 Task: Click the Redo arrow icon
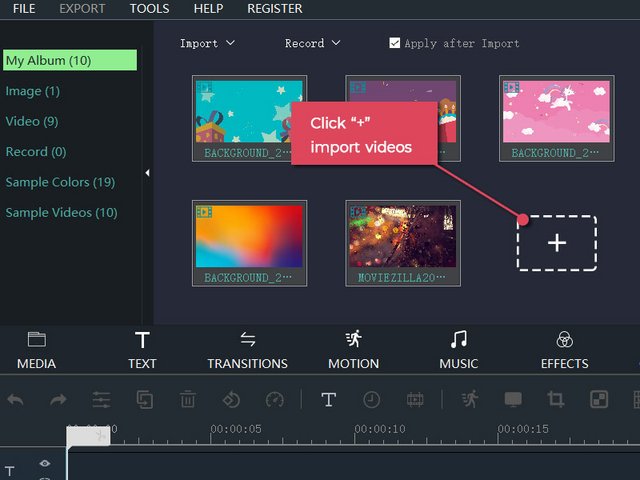point(58,399)
